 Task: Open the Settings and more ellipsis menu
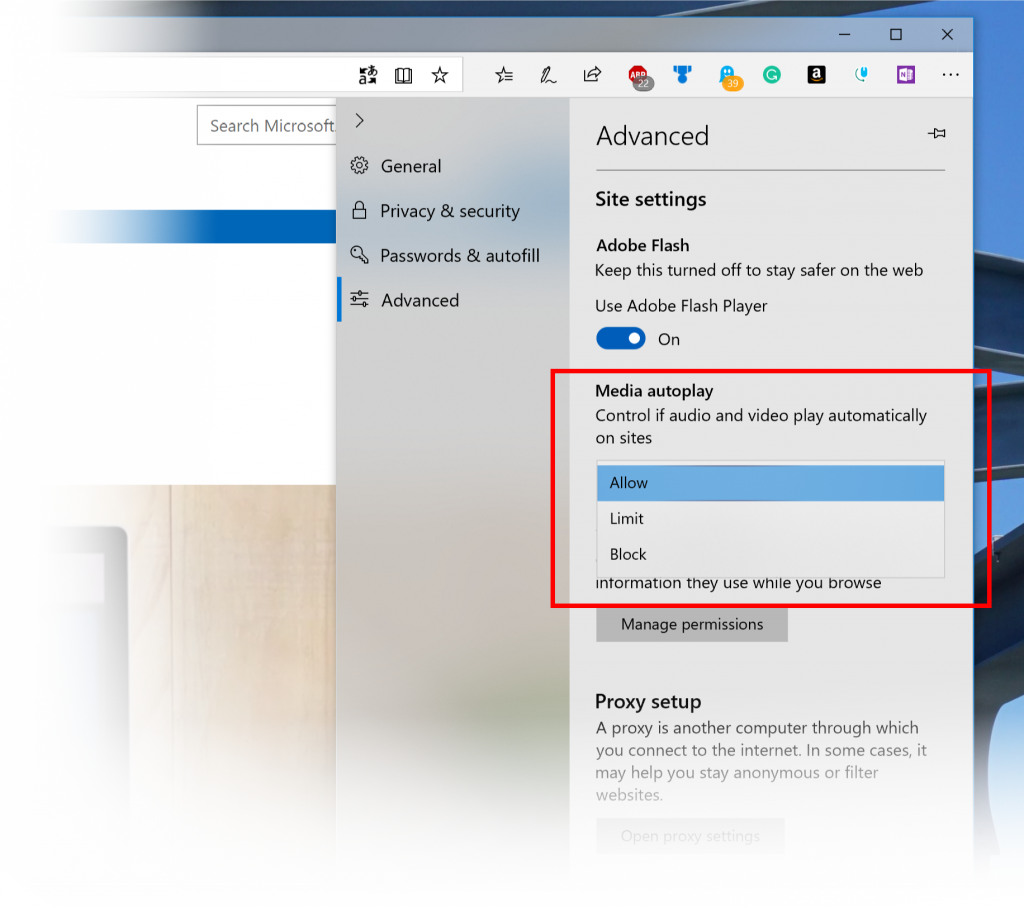950,74
